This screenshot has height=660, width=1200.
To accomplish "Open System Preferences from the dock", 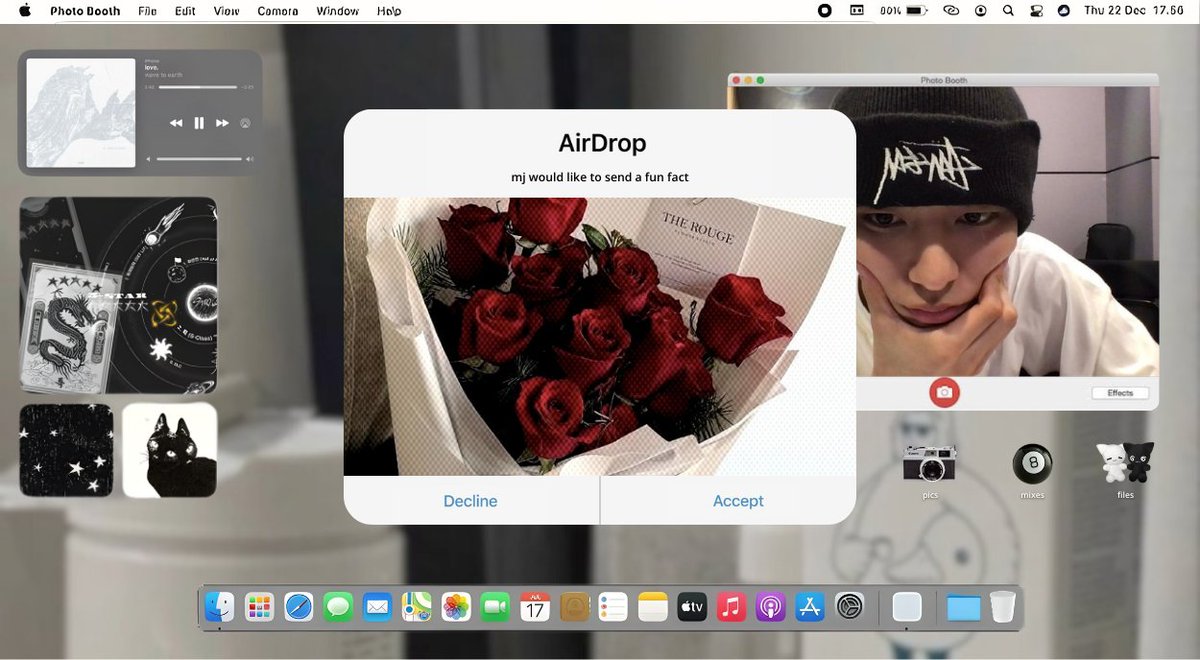I will coord(849,606).
